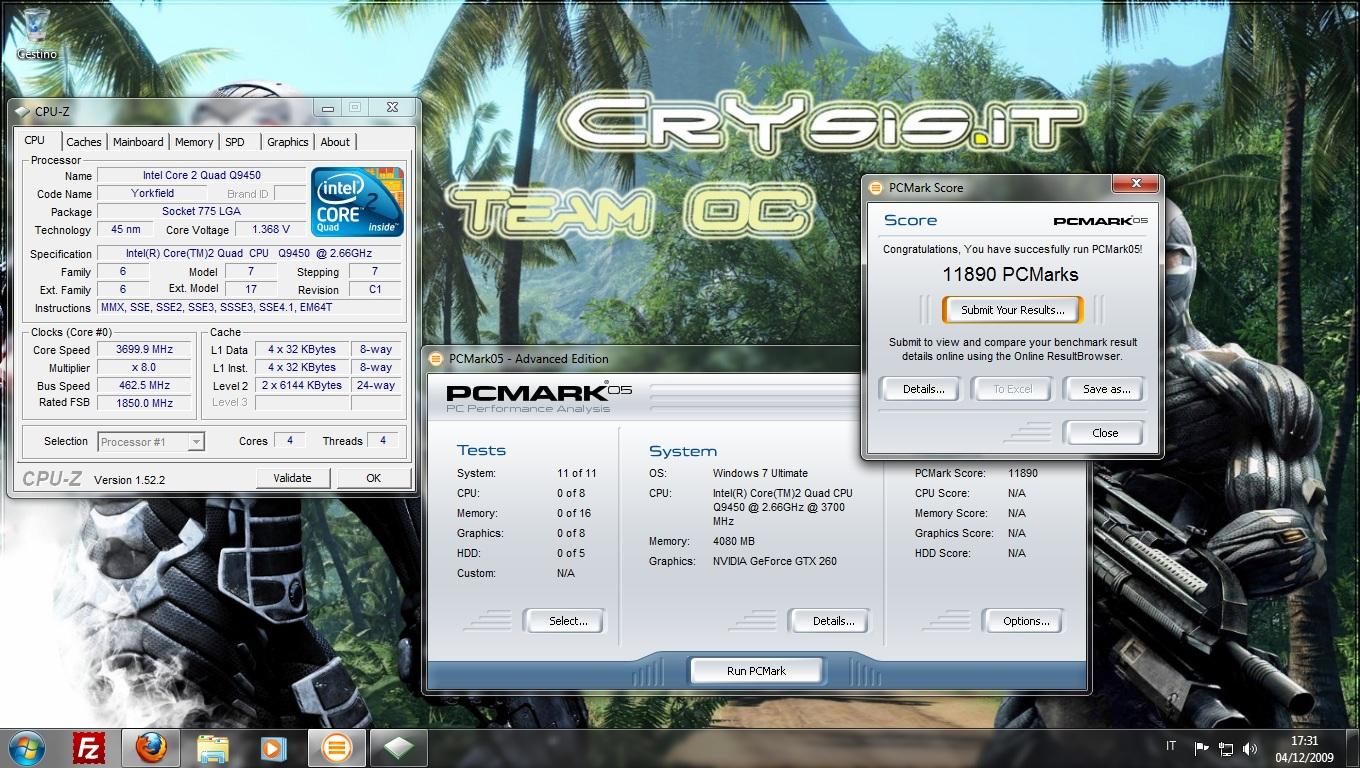Click the NVIDIA GeForce GTX 260 text
The width and height of the screenshot is (1360, 768).
point(775,561)
